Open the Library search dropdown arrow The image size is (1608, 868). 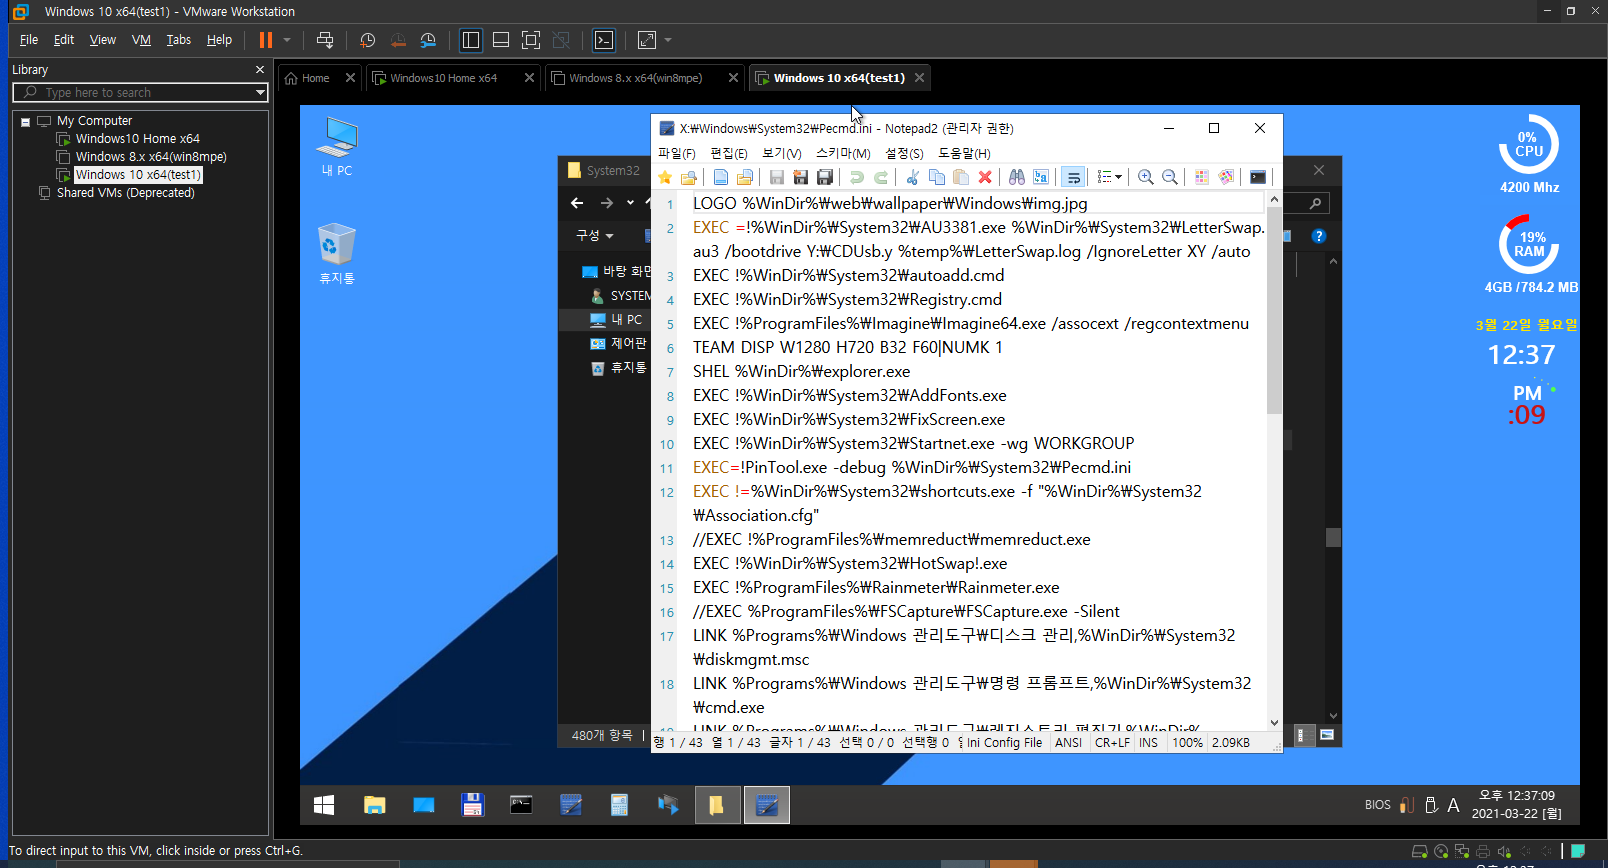click(260, 92)
